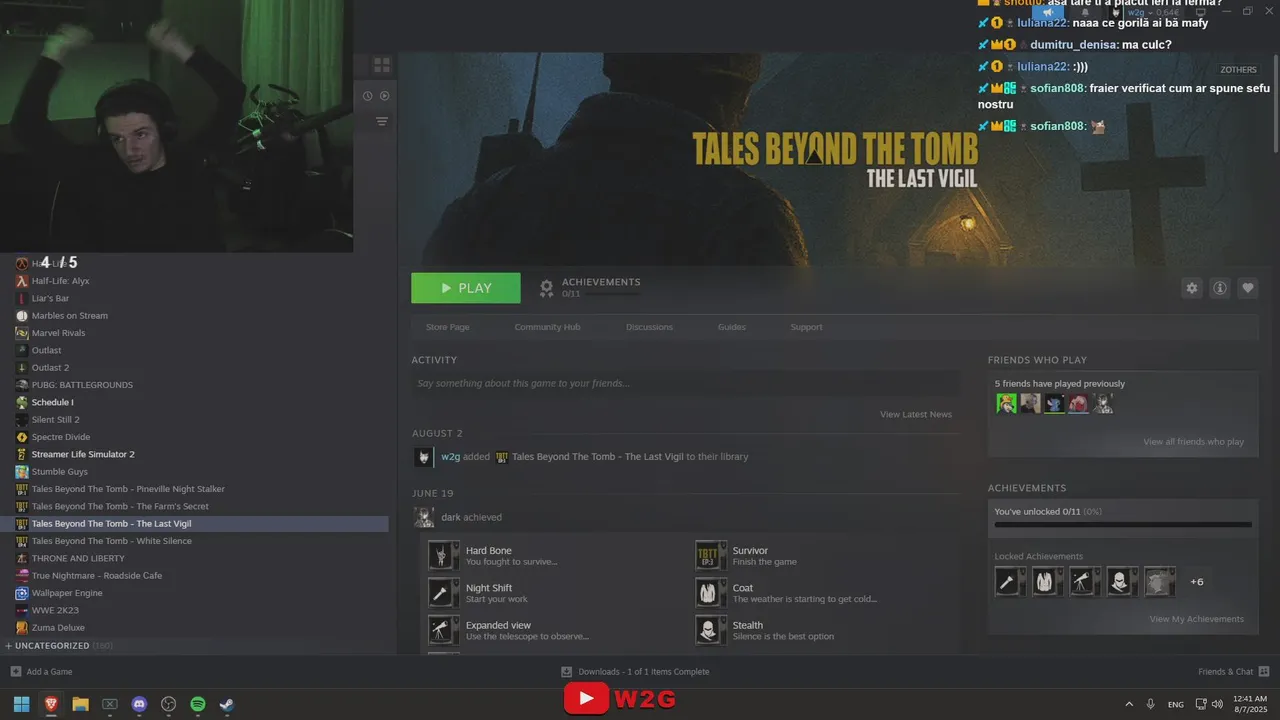Viewport: 1280px width, 720px height.
Task: Open Brave browser from taskbar
Action: pos(51,704)
